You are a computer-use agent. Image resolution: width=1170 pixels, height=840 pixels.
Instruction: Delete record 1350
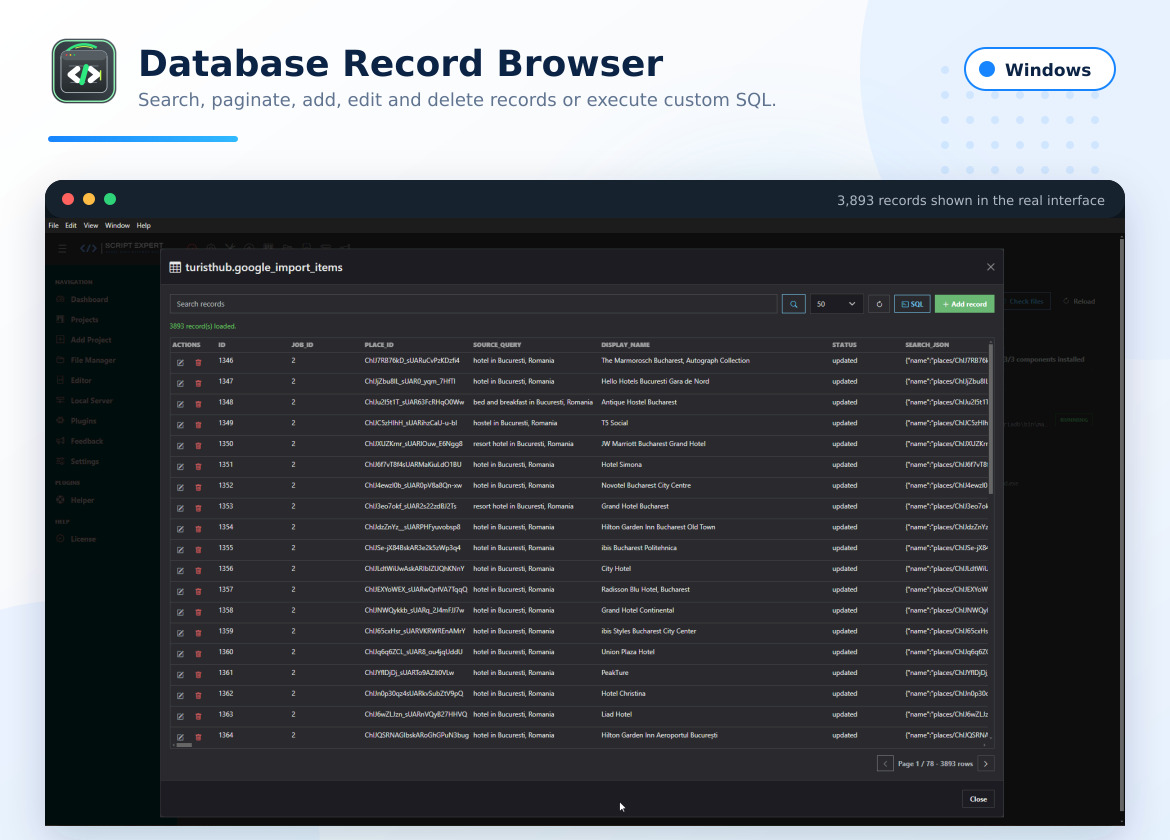(198, 445)
